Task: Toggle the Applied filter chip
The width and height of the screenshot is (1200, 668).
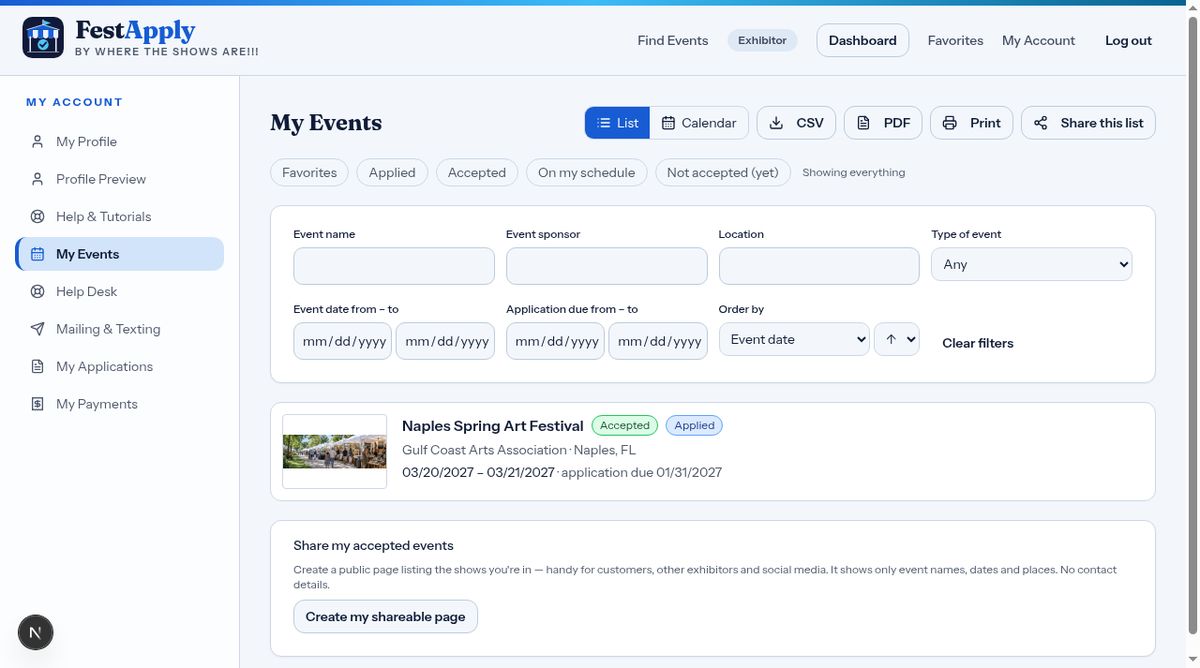Action: (x=392, y=173)
